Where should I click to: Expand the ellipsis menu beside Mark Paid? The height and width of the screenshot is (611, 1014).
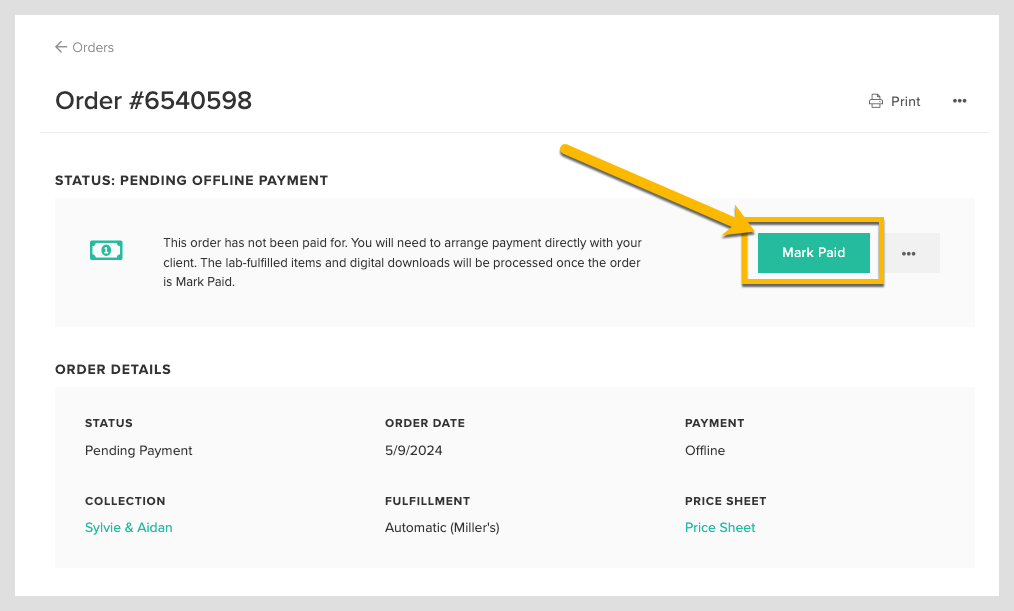(908, 253)
